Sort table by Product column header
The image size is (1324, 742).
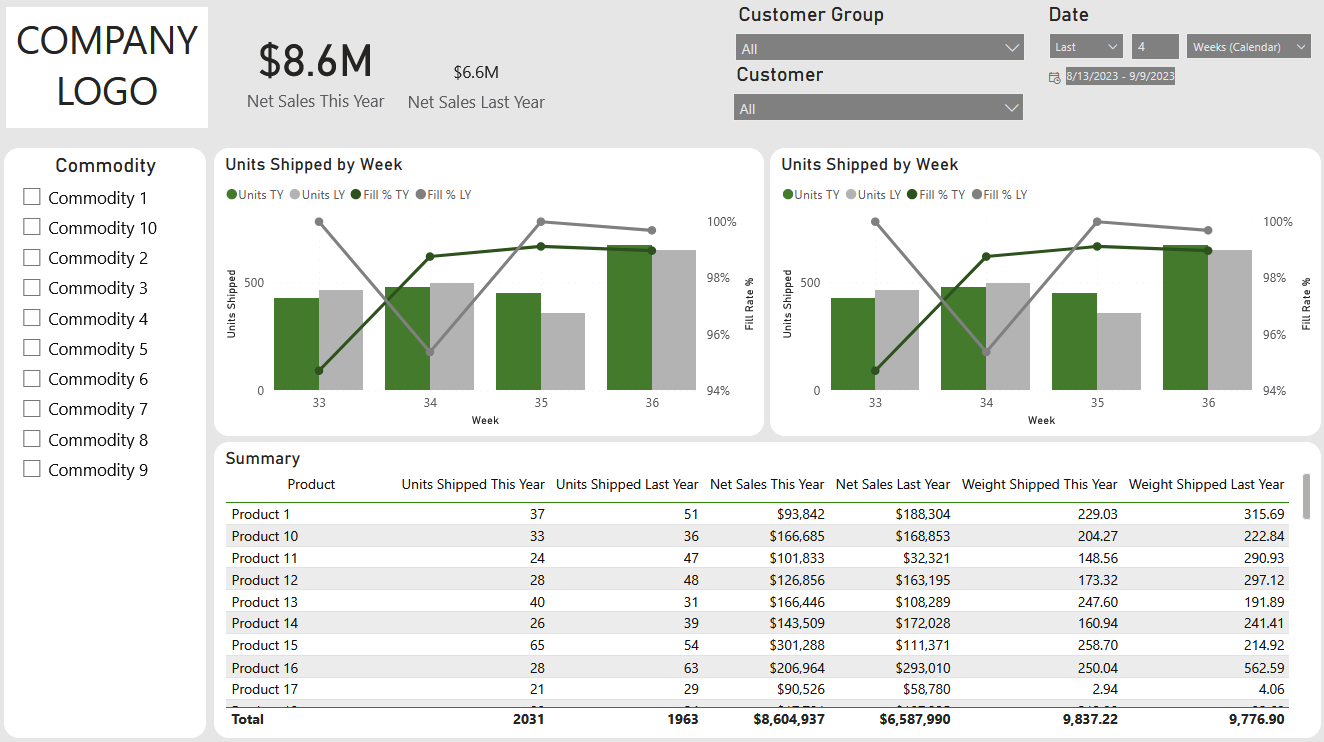tap(311, 485)
